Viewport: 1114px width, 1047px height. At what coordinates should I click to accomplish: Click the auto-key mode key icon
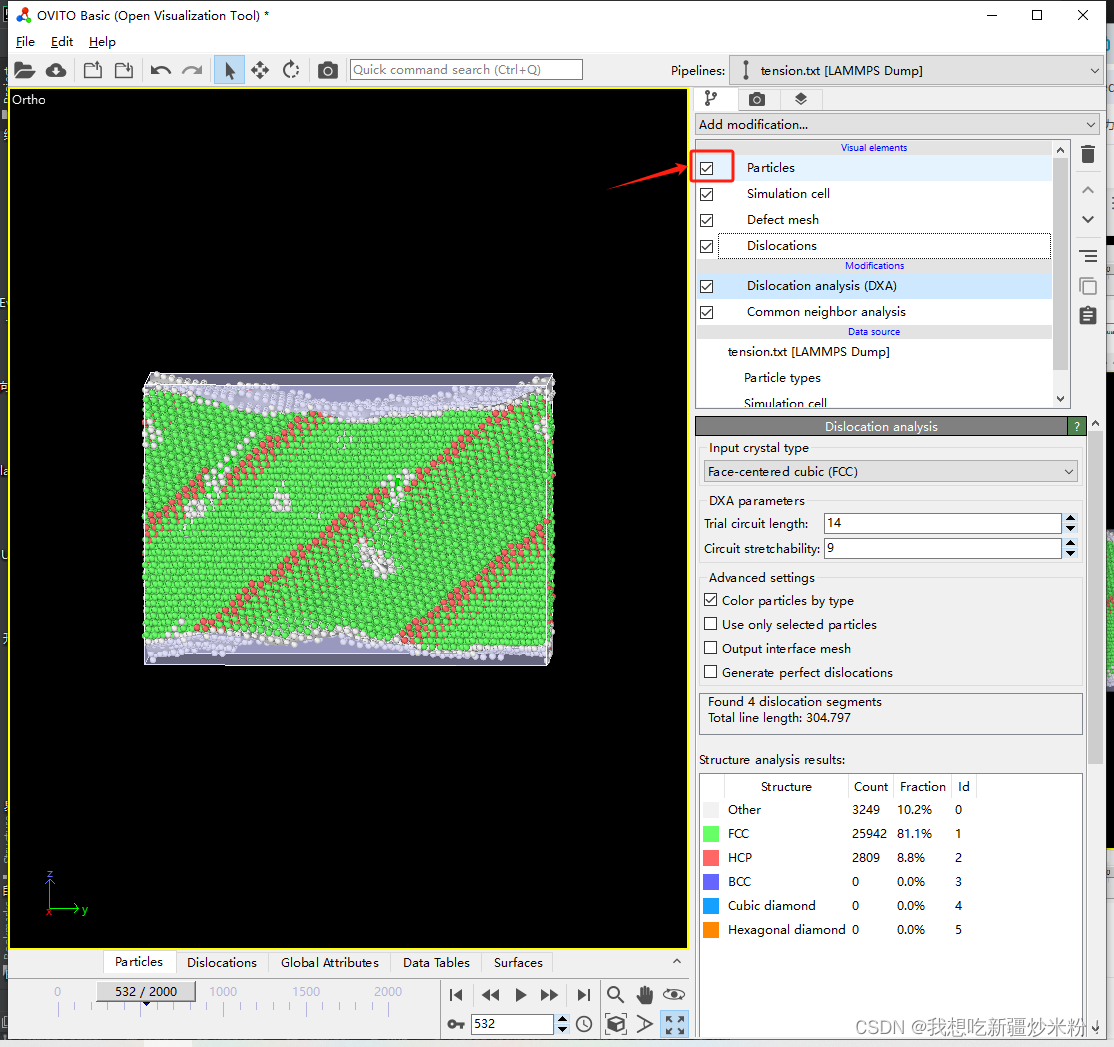coord(456,1024)
